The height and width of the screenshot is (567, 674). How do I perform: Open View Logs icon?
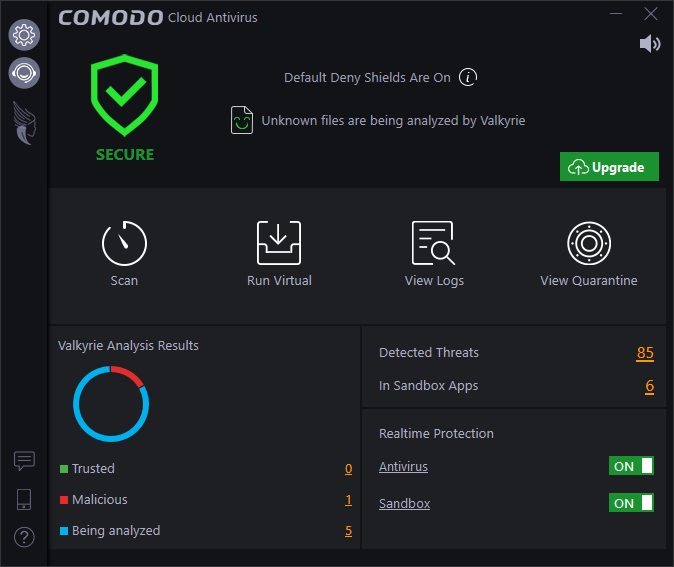click(x=433, y=243)
